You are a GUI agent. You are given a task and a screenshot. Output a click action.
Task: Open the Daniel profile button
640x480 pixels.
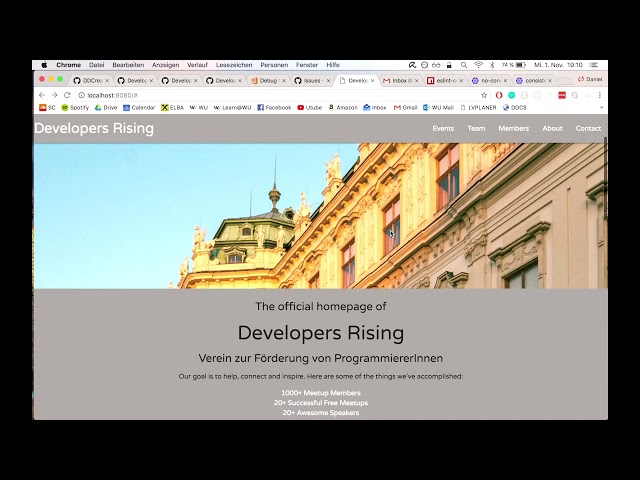pyautogui.click(x=590, y=79)
